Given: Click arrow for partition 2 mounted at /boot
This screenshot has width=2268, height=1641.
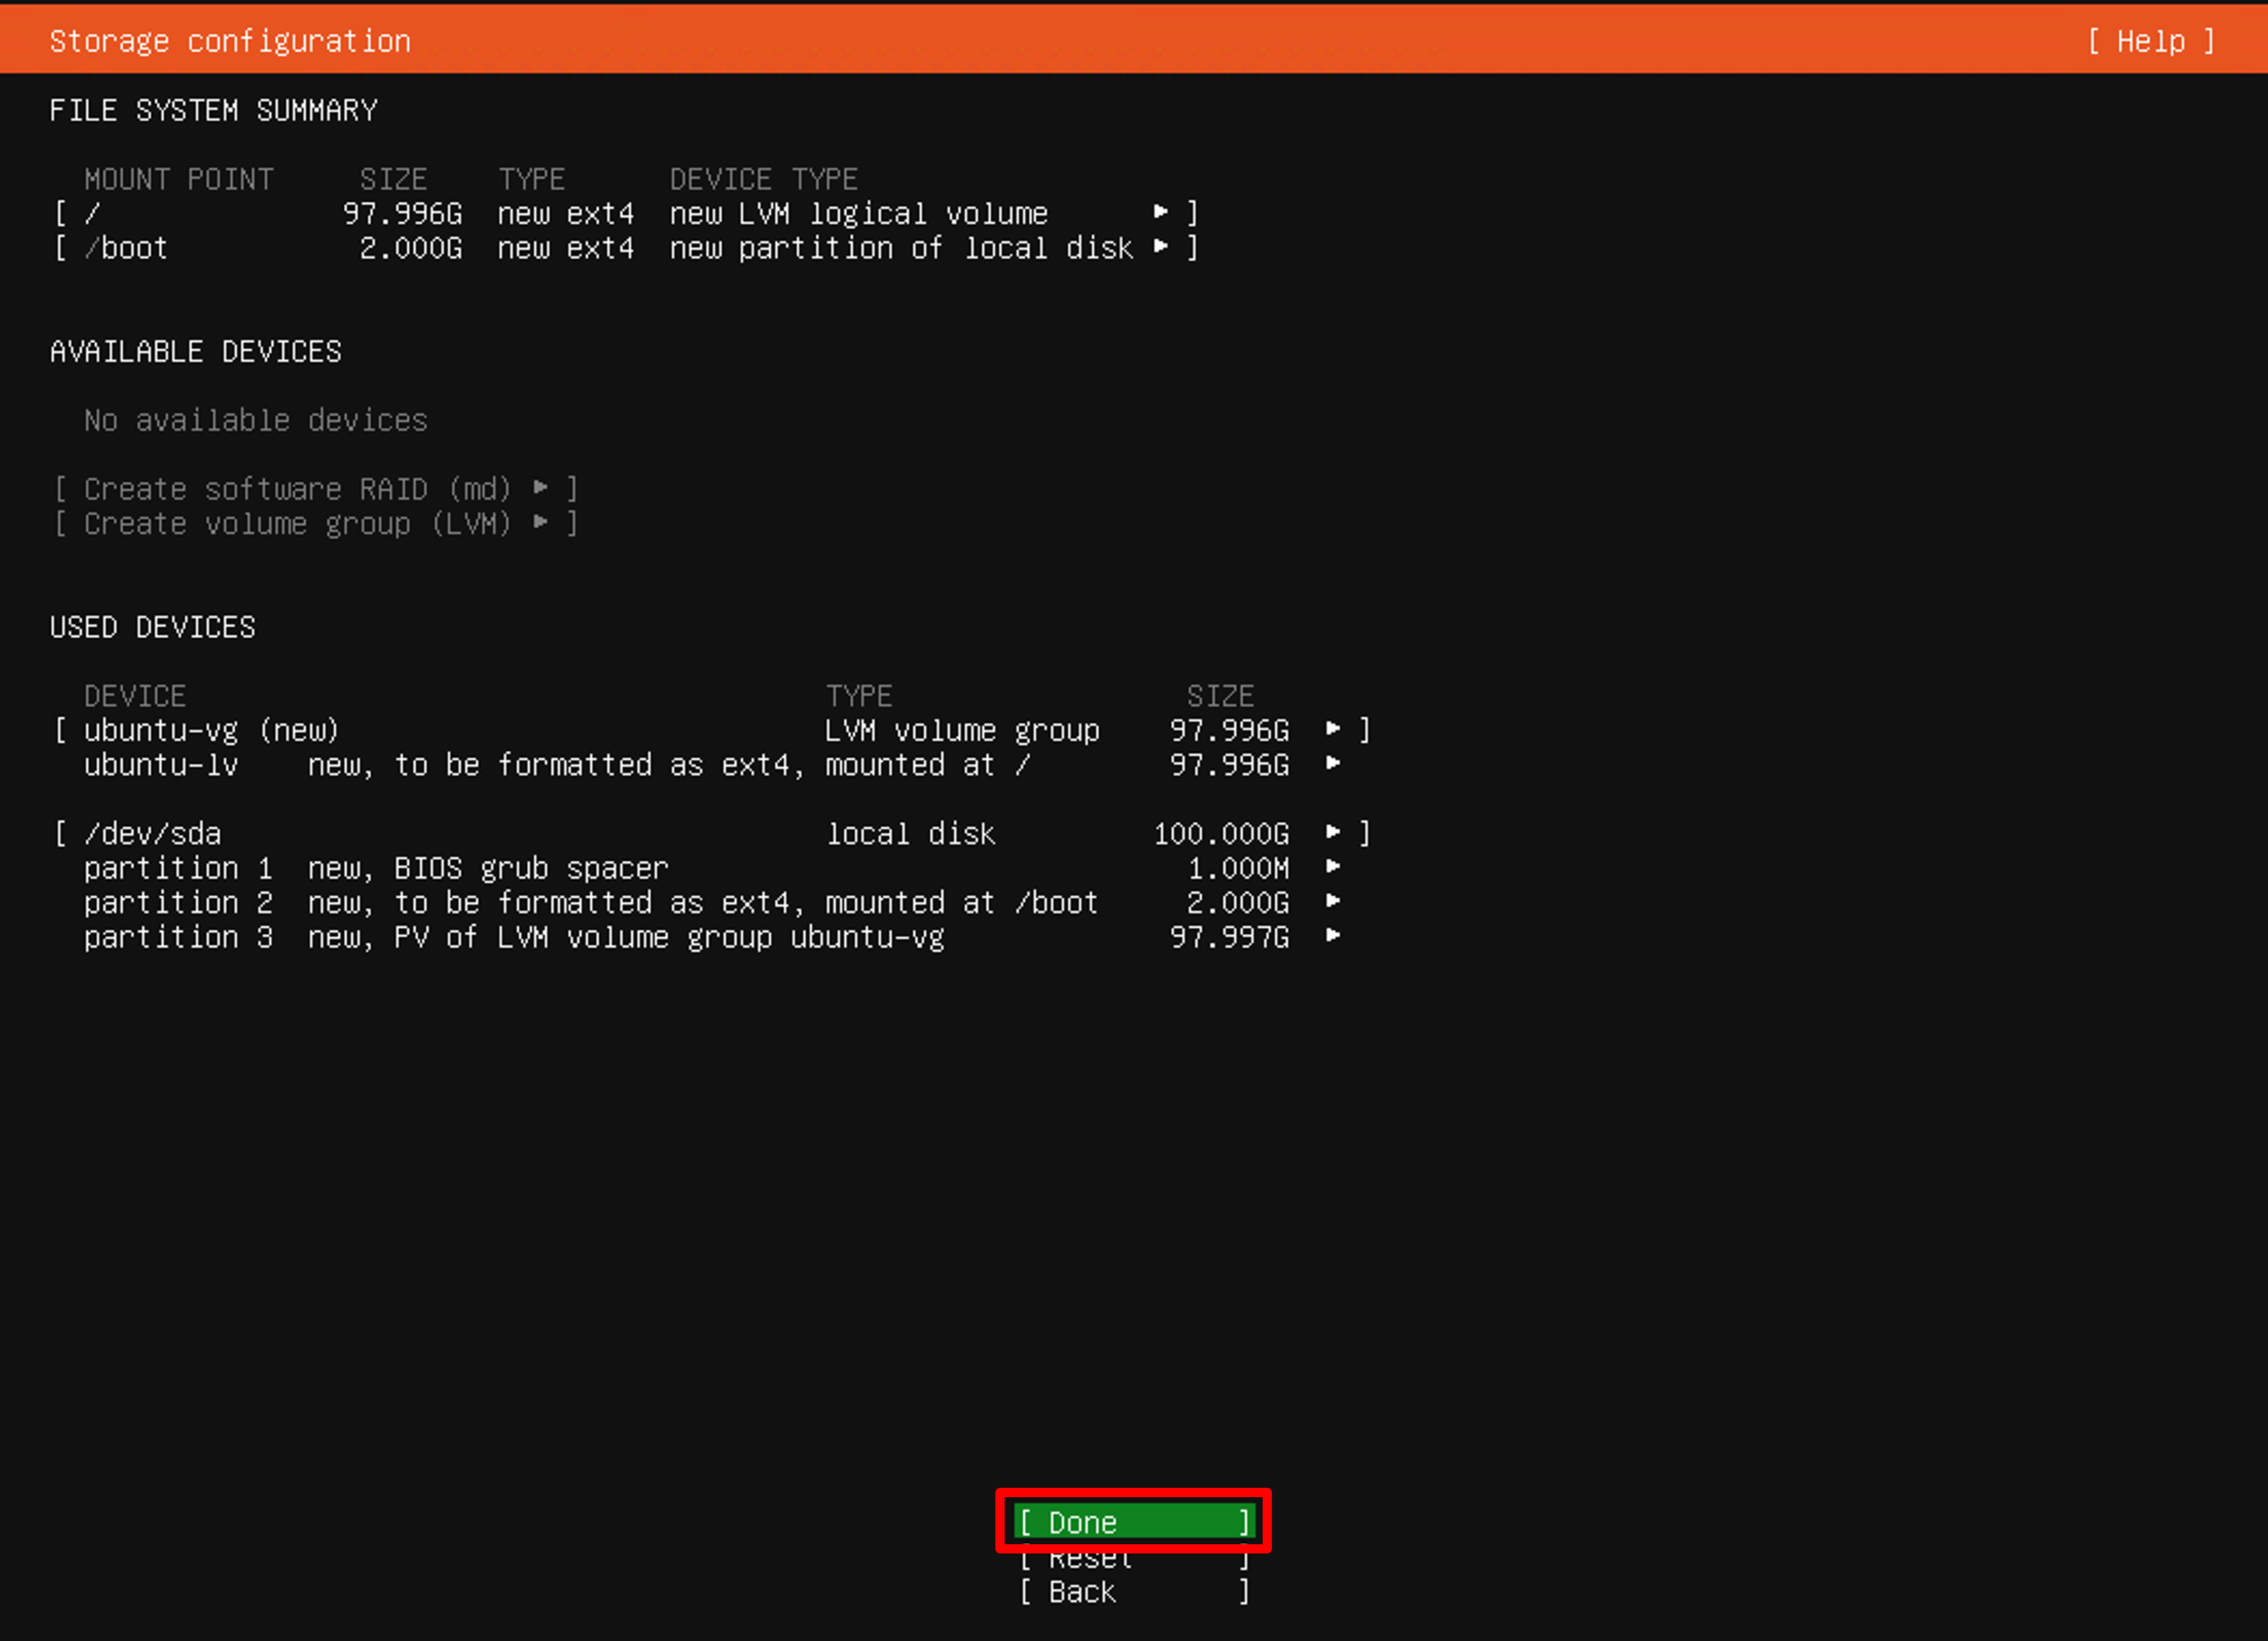Looking at the screenshot, I should click(x=1332, y=902).
